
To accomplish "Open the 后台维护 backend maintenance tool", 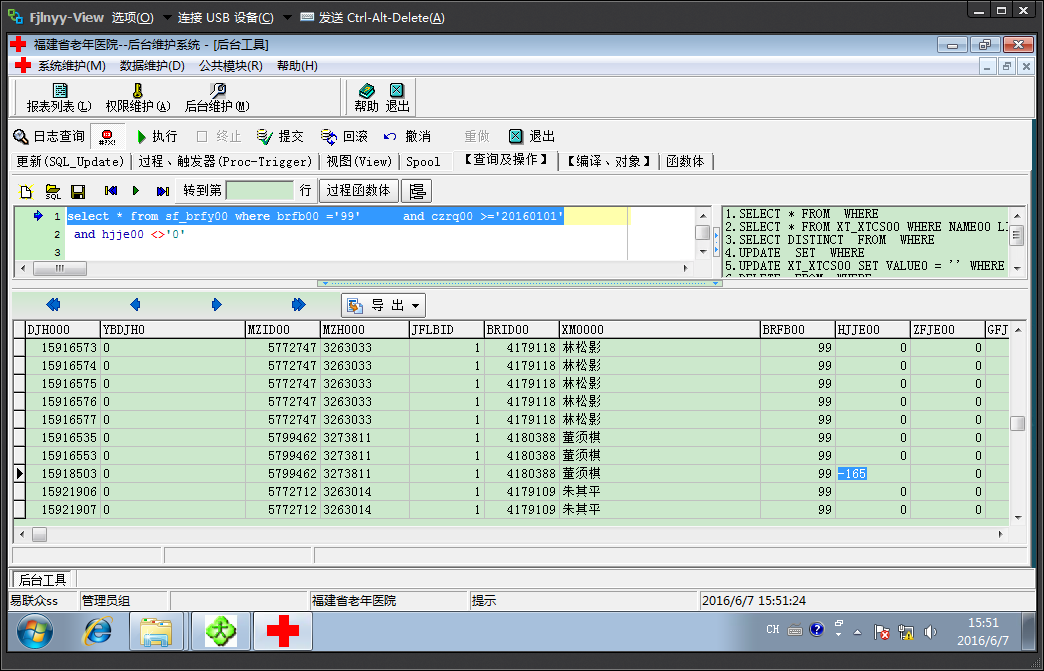I will (217, 98).
